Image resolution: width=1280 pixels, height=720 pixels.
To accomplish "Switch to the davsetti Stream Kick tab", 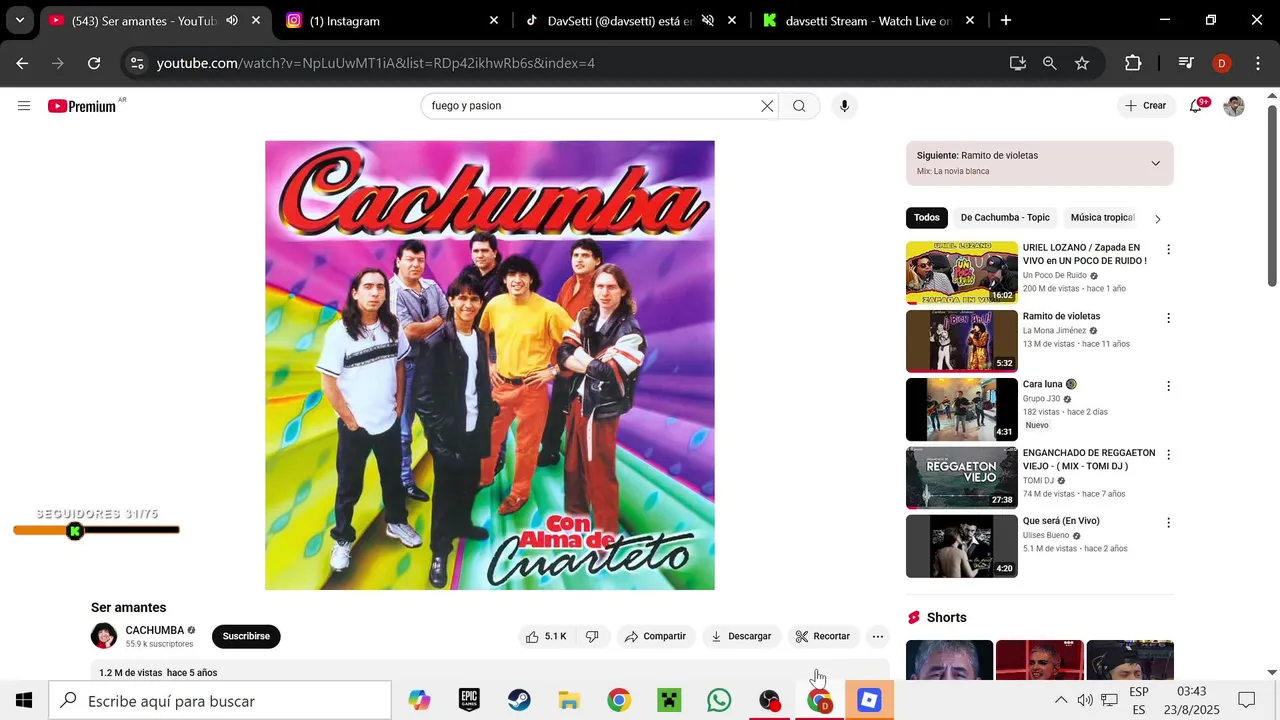I will coord(868,20).
